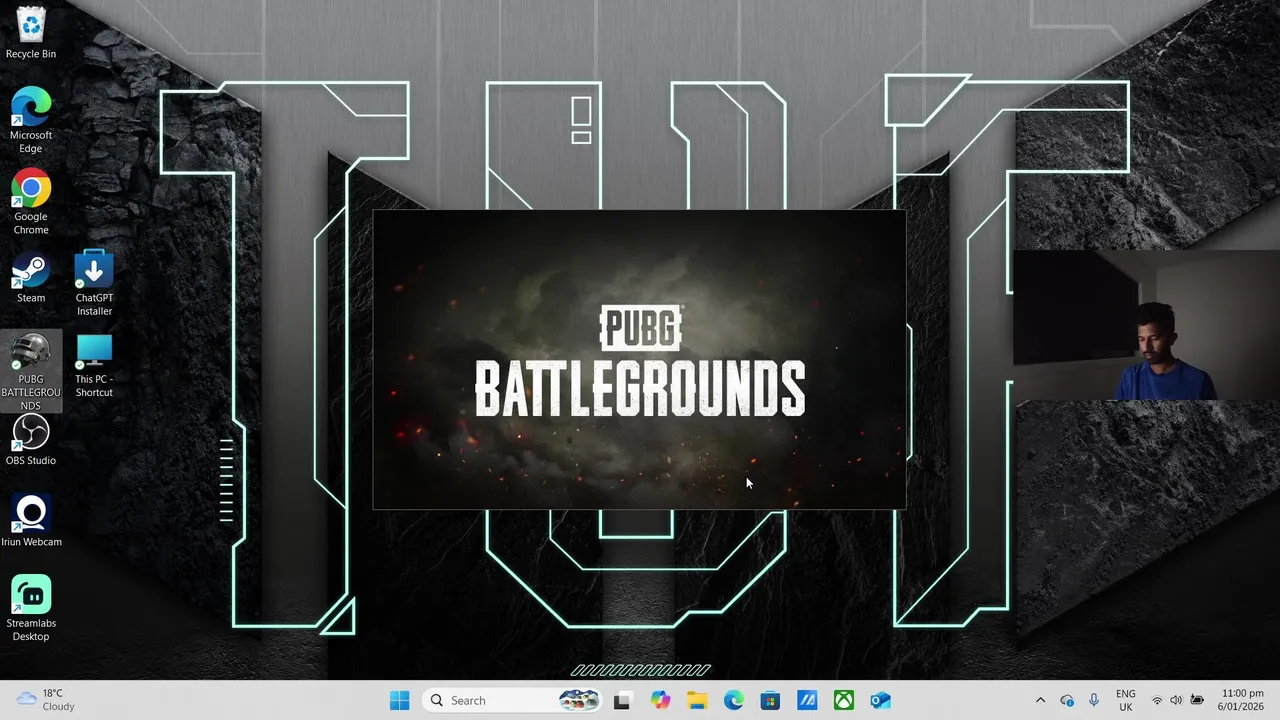Open Task View from the taskbar
The image size is (1280, 720).
pos(622,700)
